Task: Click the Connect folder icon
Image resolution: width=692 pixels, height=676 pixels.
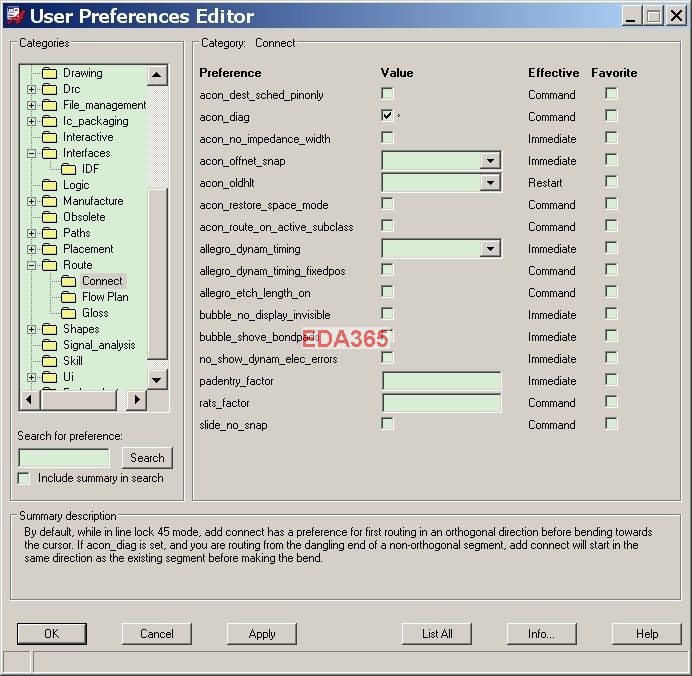Action: point(68,281)
